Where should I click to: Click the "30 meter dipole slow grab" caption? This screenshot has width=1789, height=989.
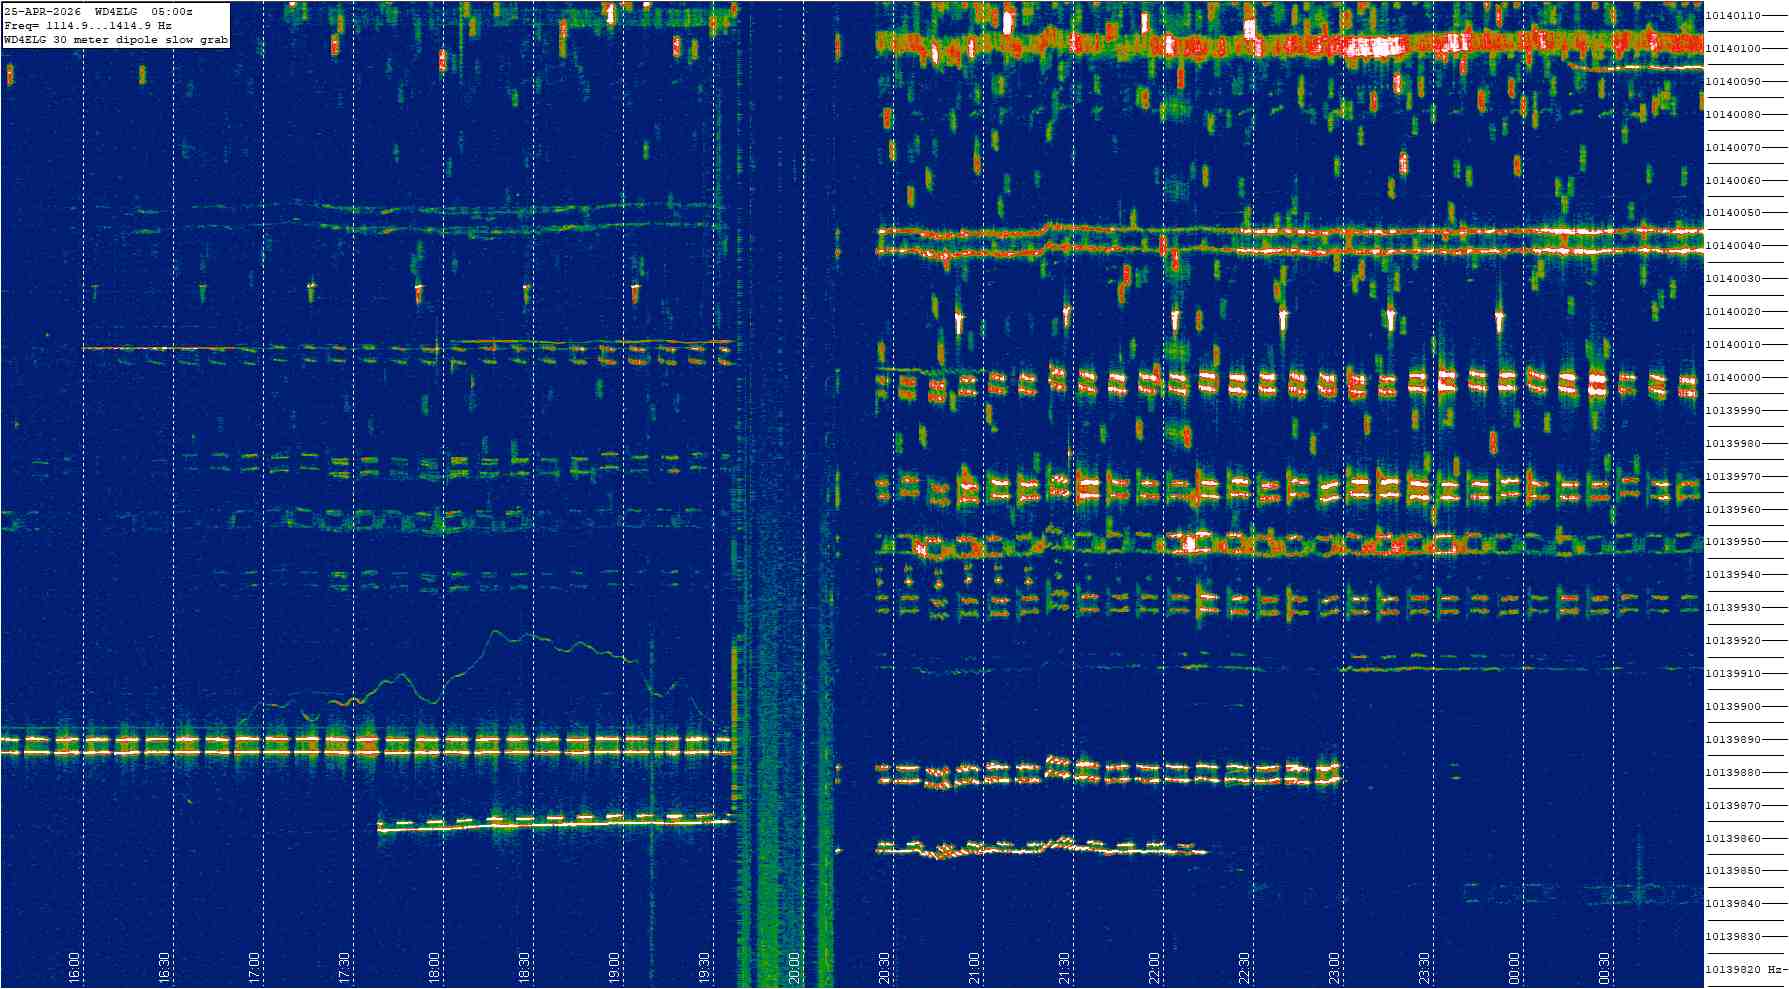(x=140, y=40)
